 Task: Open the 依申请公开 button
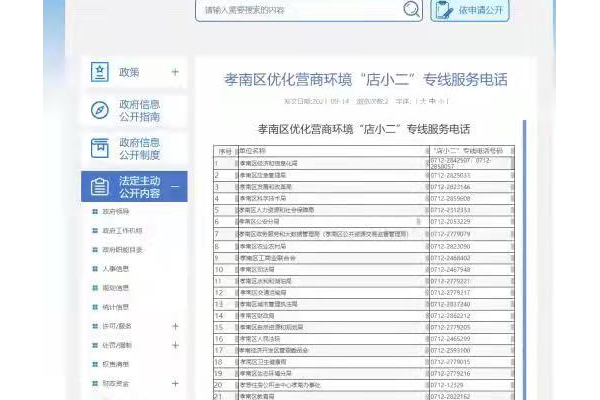pyautogui.click(x=470, y=10)
